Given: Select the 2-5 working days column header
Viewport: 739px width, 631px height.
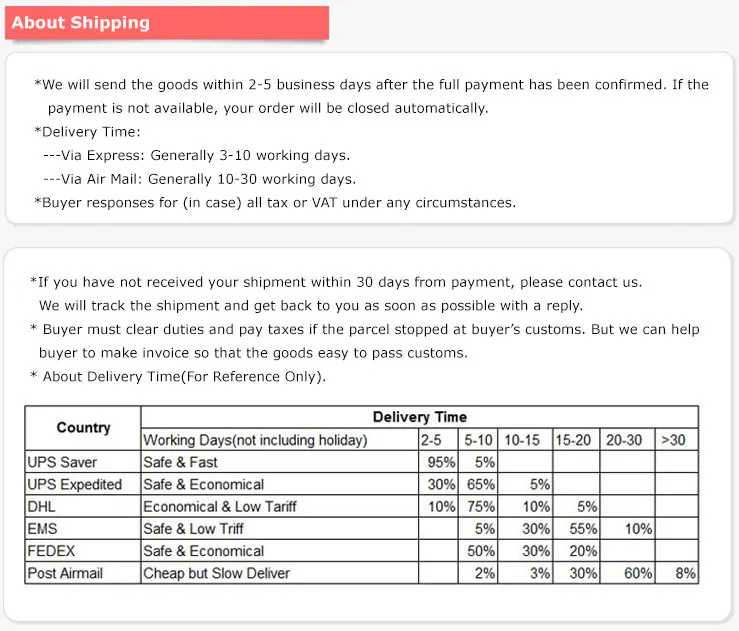Looking at the screenshot, I should pos(438,440).
